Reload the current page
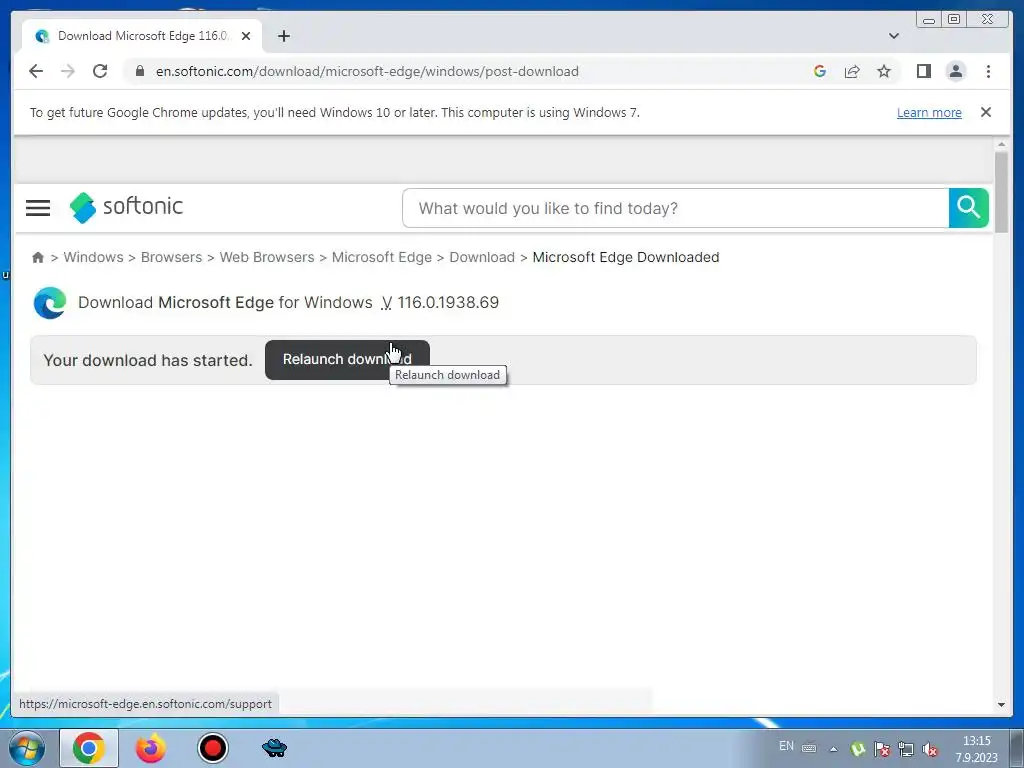Screen dimensions: 1024x768 (100, 71)
